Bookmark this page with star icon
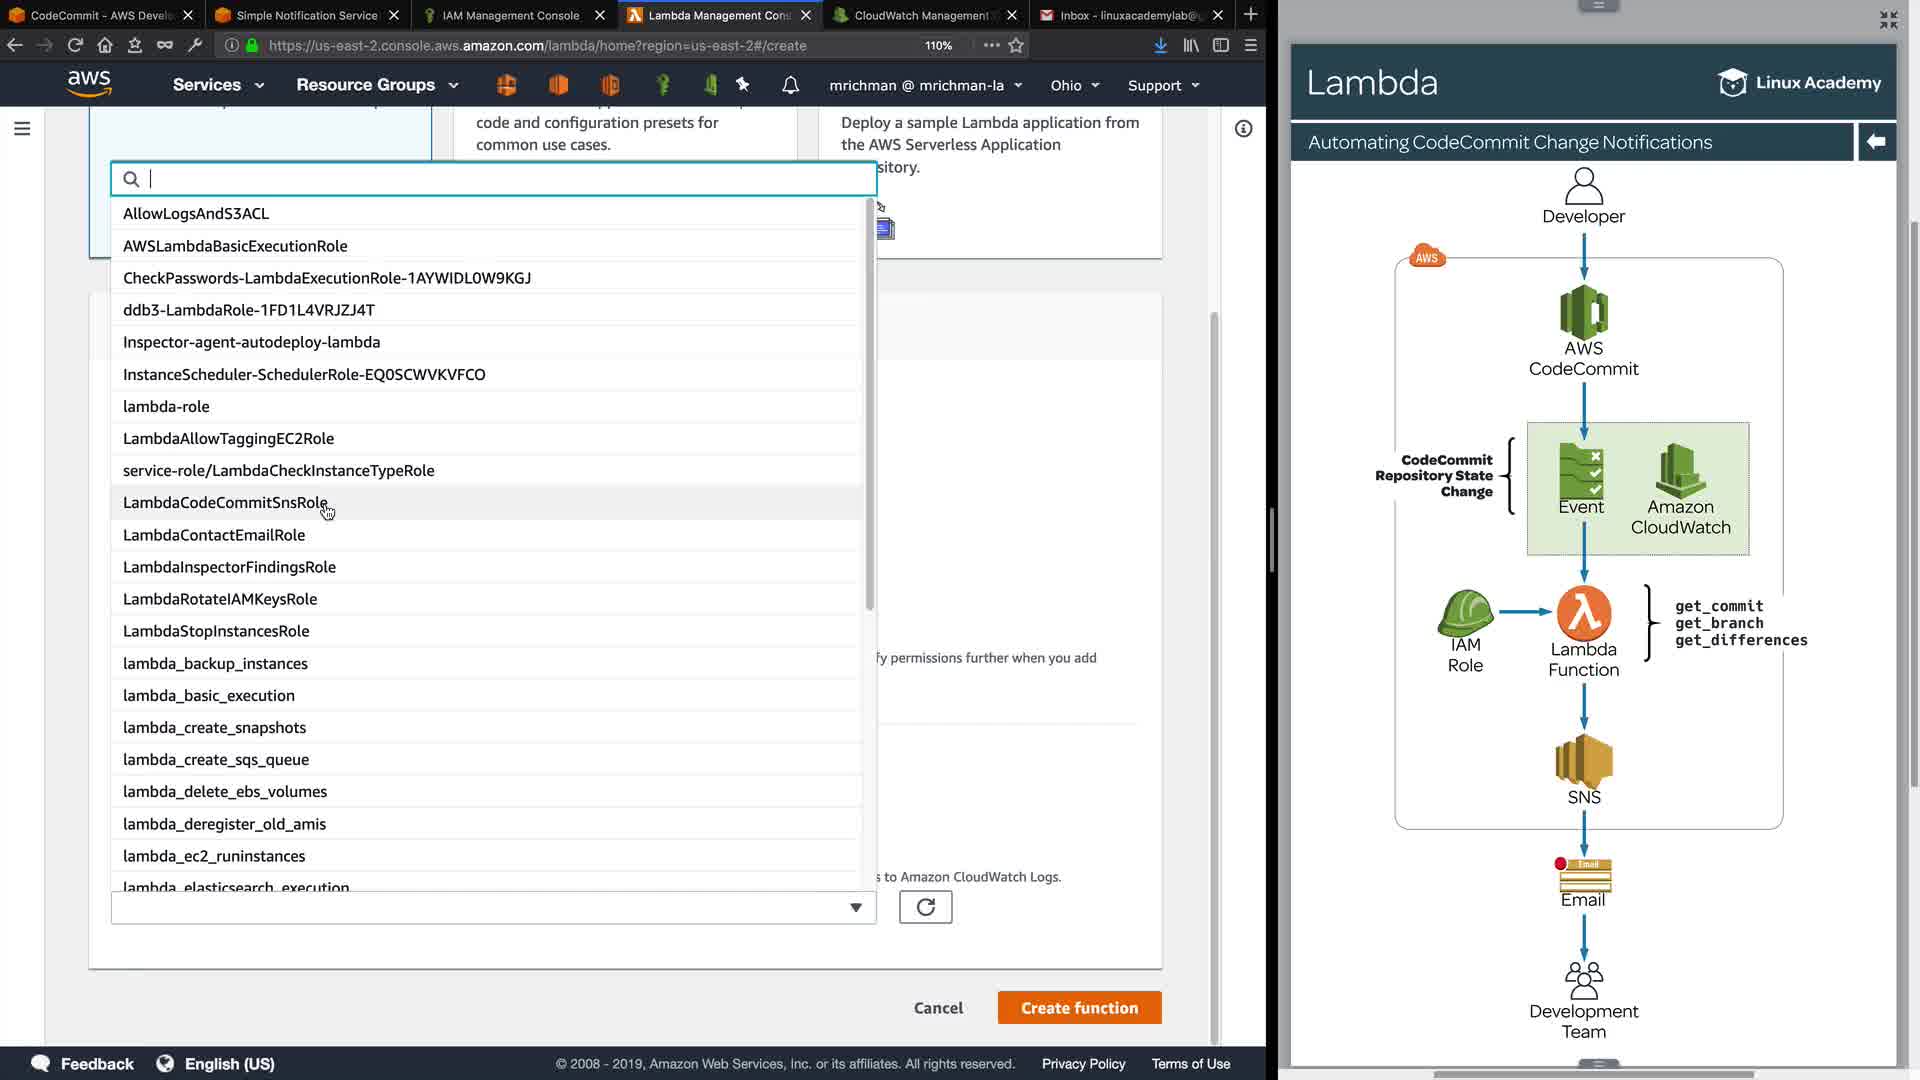 click(x=1016, y=45)
